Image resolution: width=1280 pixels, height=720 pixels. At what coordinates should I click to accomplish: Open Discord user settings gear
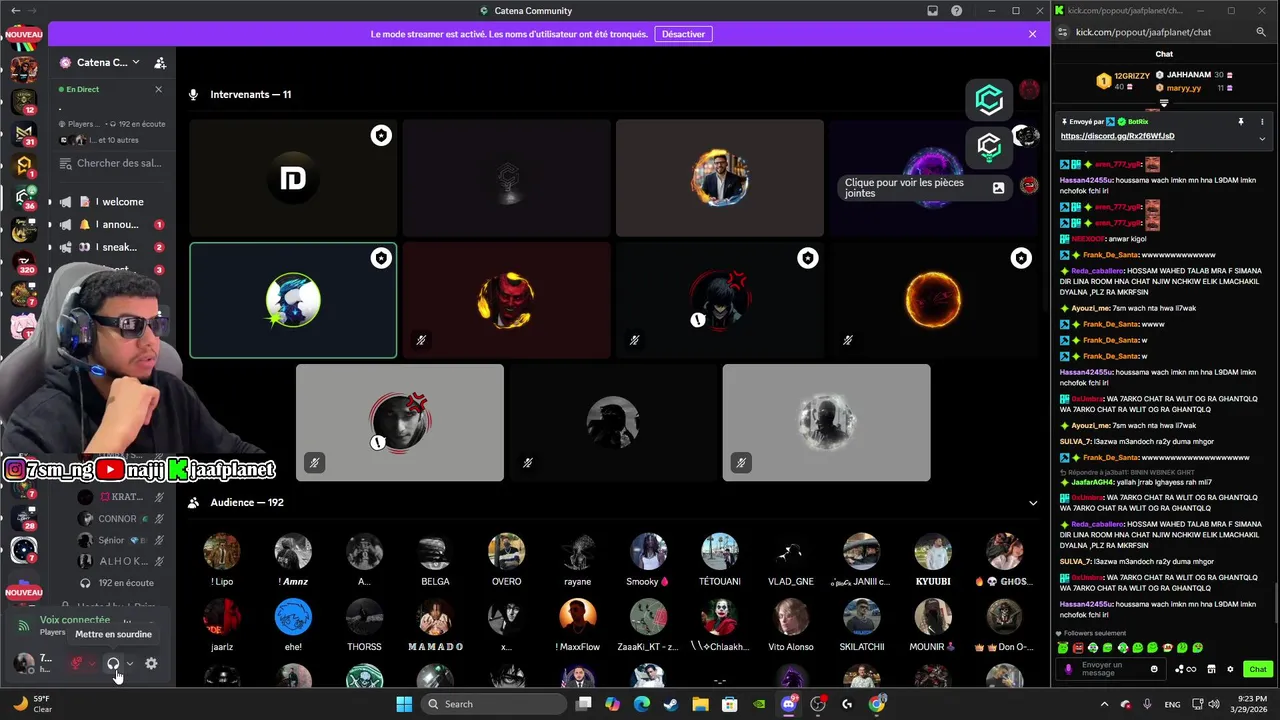pos(151,663)
